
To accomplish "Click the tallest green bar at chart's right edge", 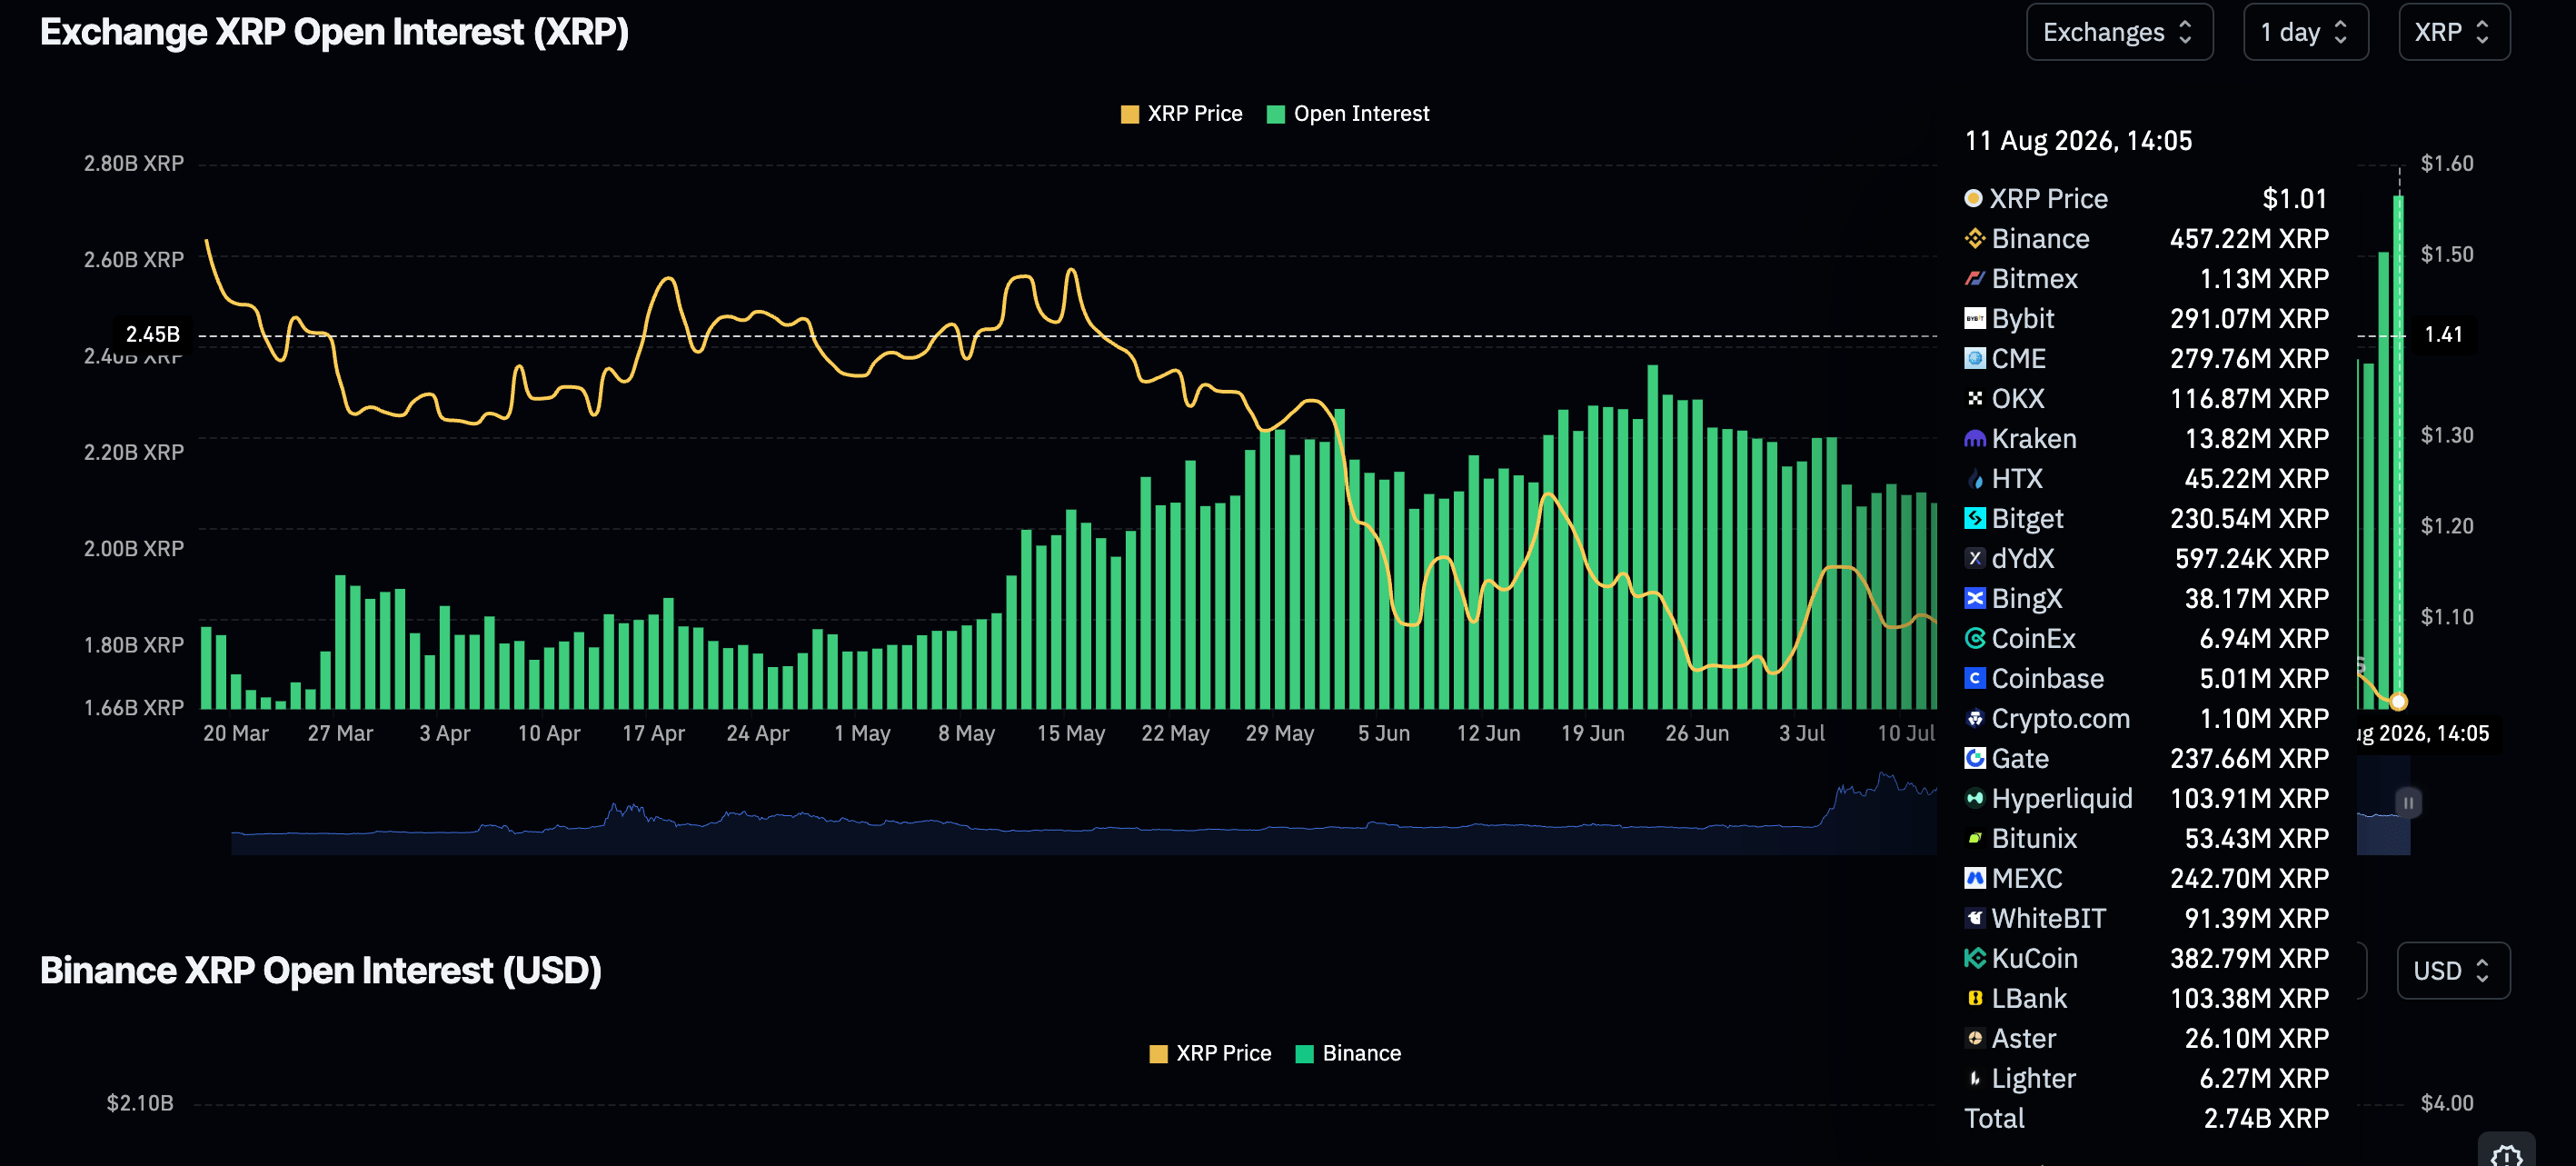I will coord(2398,452).
